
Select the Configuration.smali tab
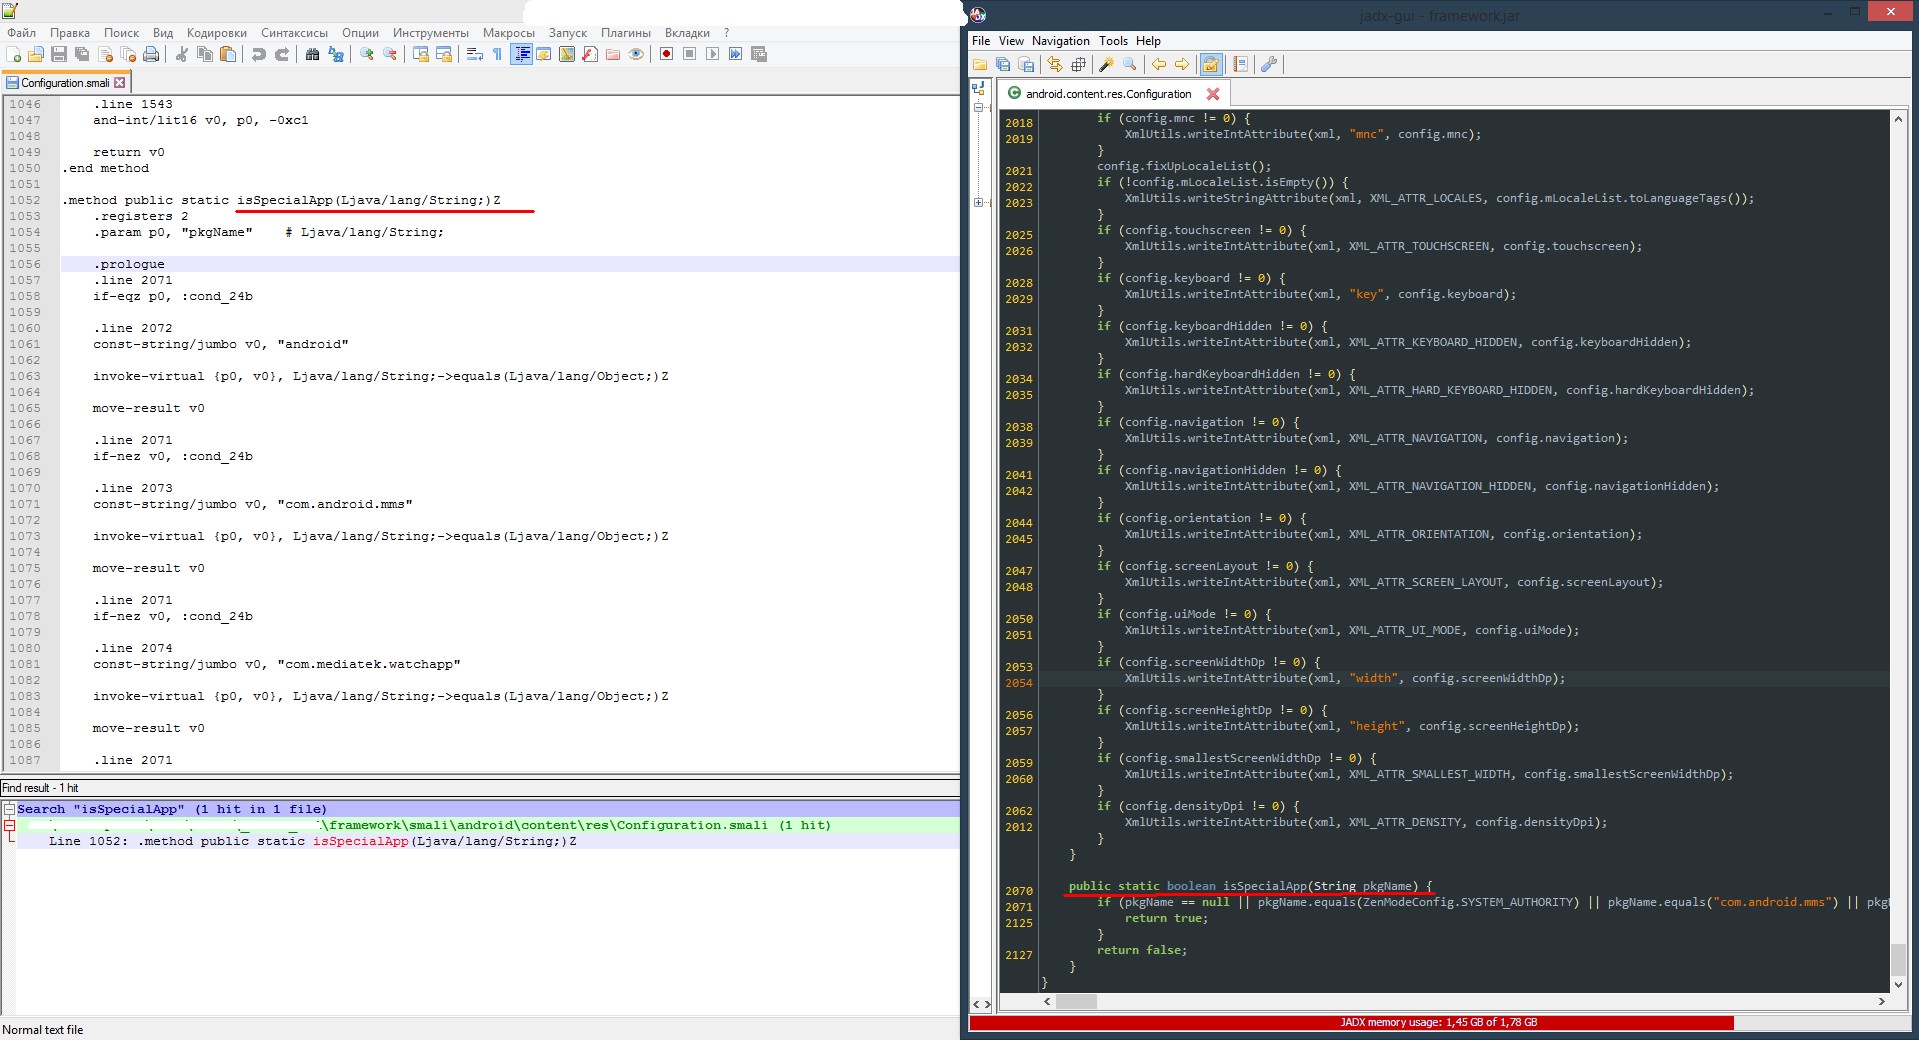click(x=65, y=83)
